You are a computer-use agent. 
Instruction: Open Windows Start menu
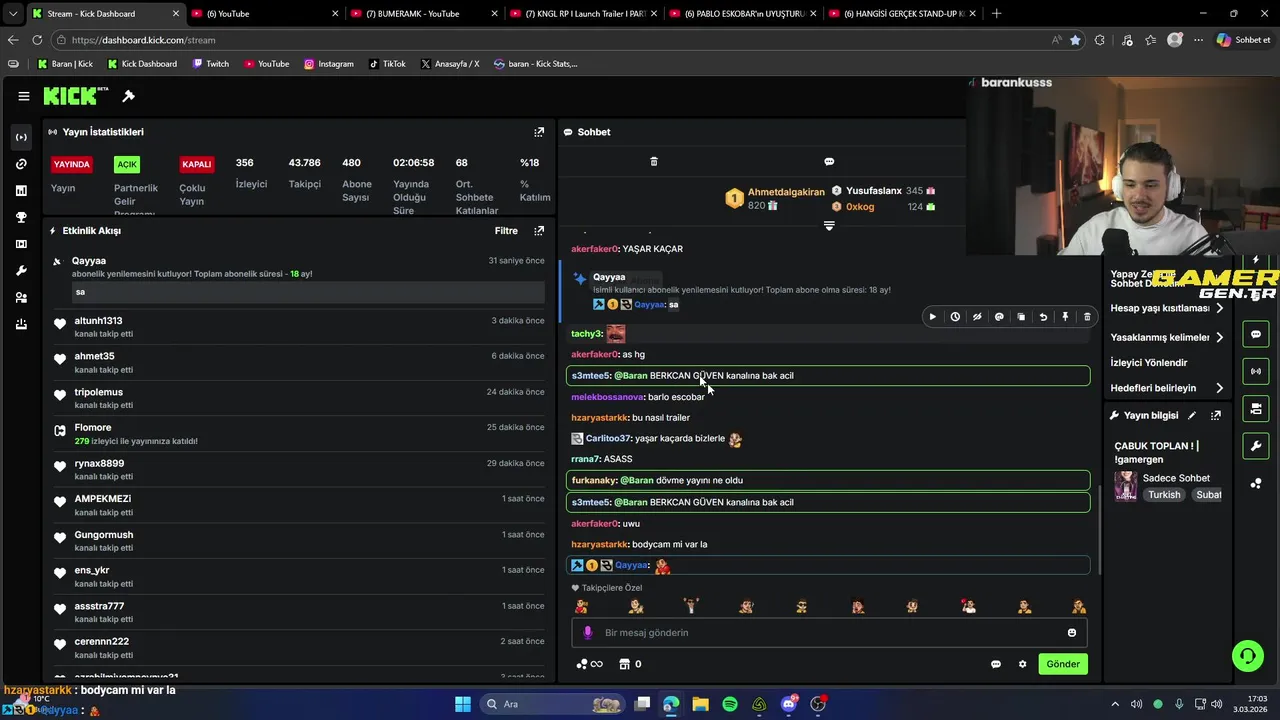tap(463, 704)
